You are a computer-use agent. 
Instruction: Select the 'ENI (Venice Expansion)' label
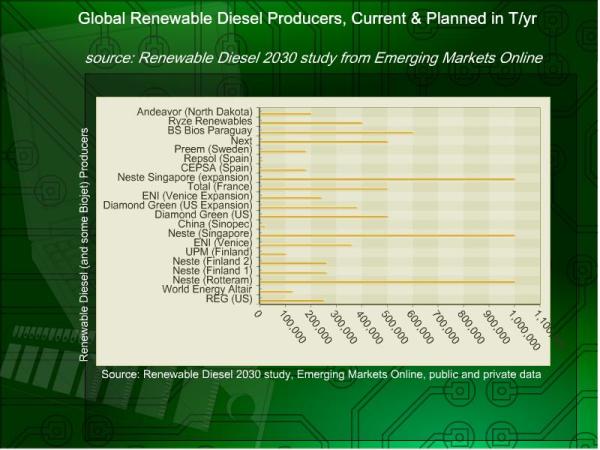pyautogui.click(x=197, y=196)
